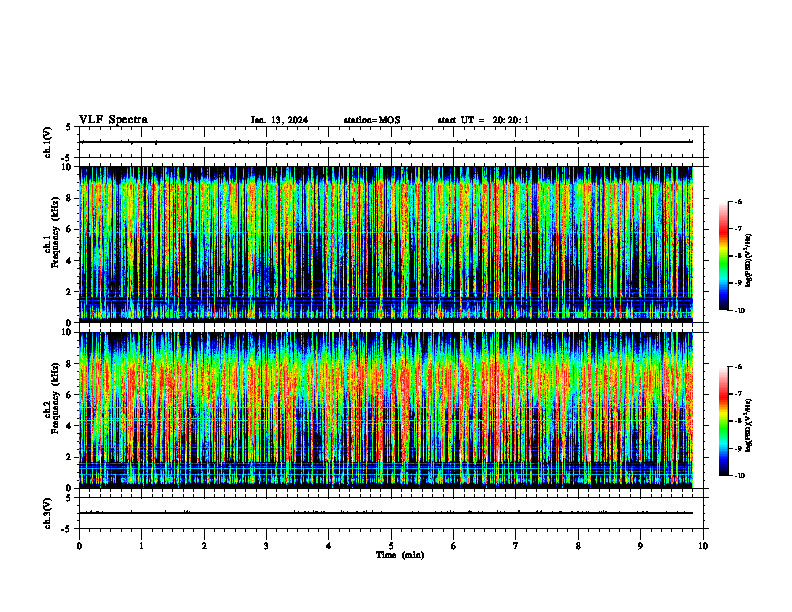
Task: Click the "2" kHz tick on ch.2 frequency axis
Action: pyautogui.click(x=70, y=457)
